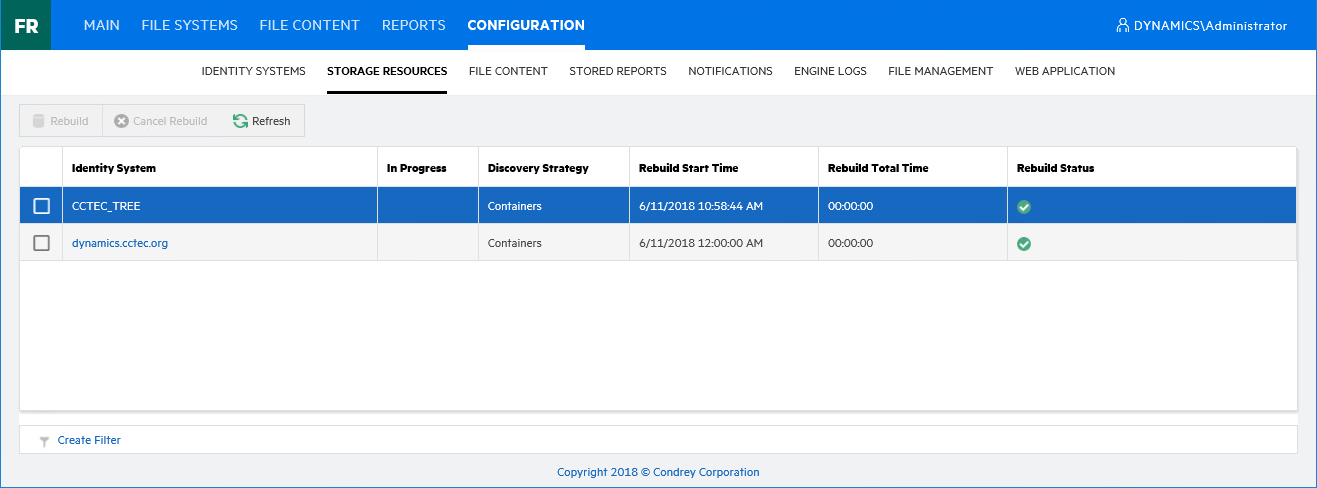Click the Refresh icon in toolbar

point(240,121)
